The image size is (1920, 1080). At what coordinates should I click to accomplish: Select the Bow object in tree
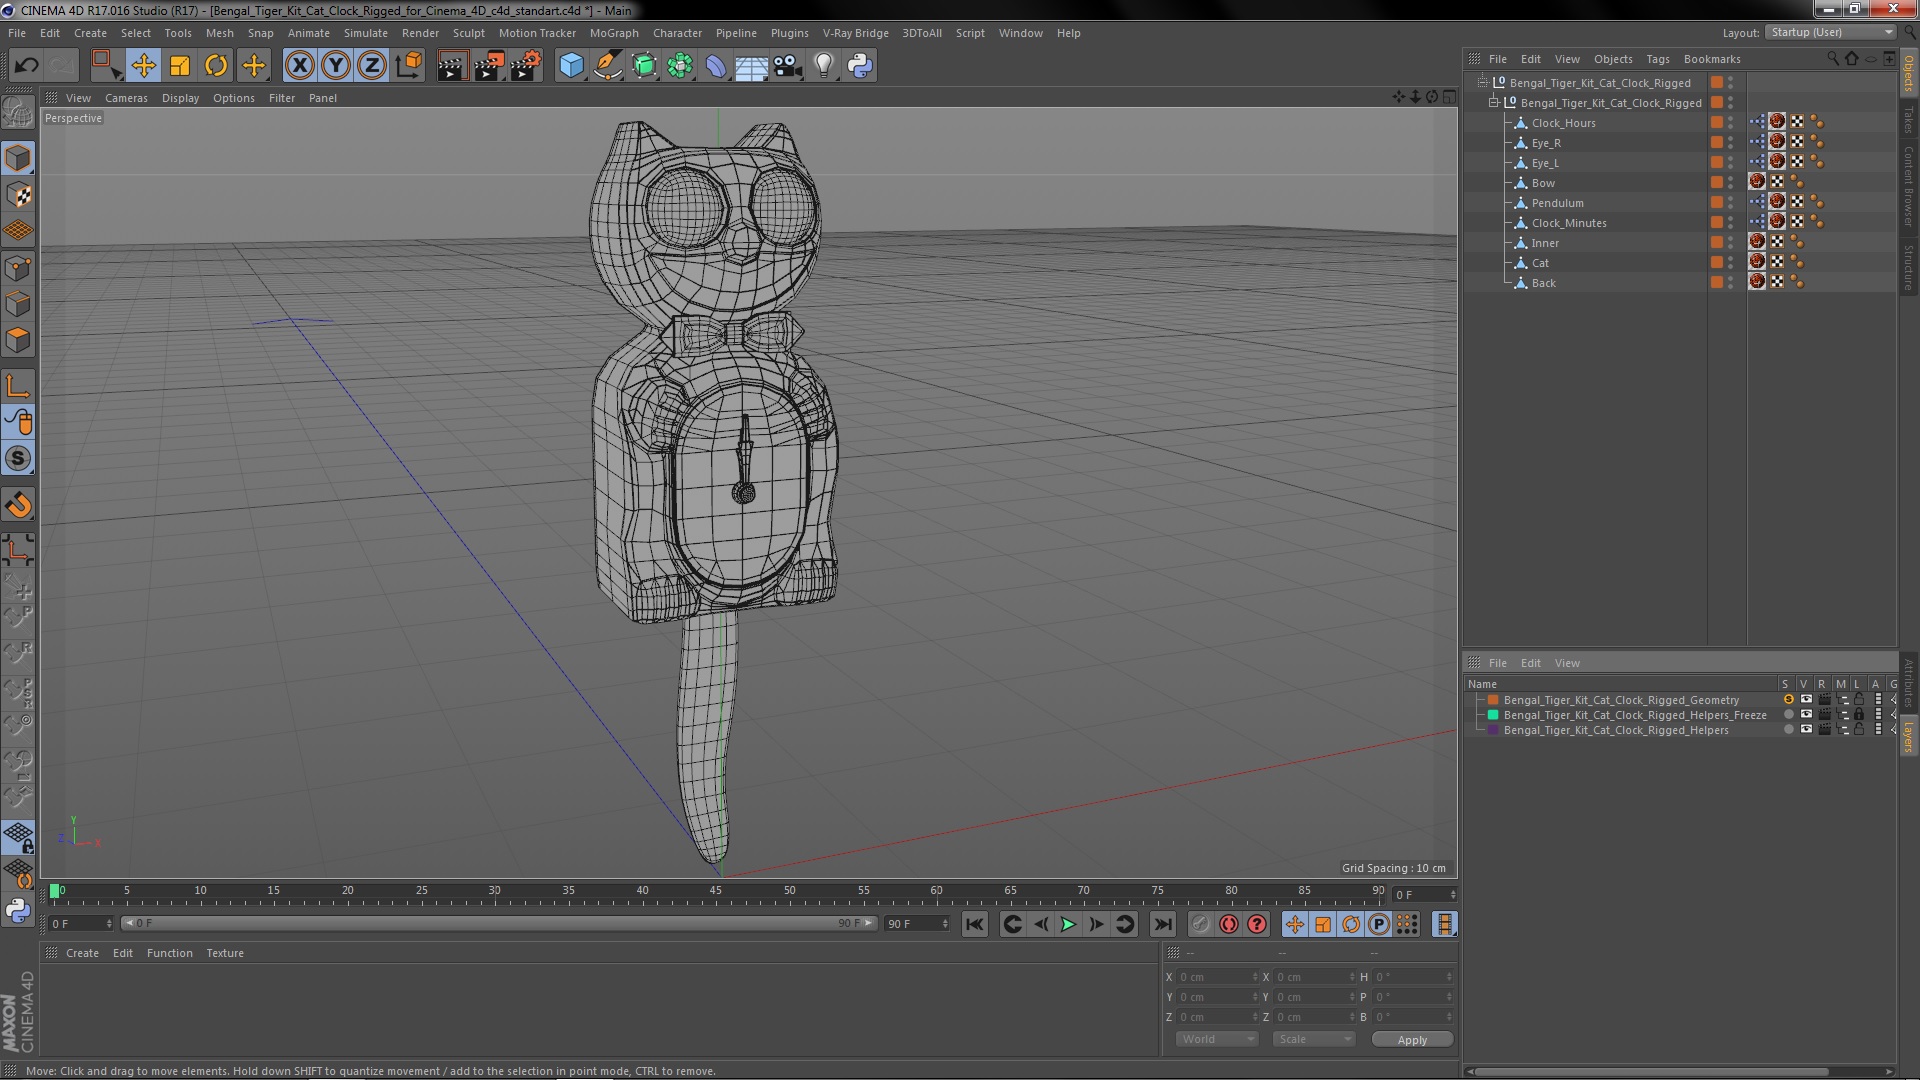[x=1543, y=183]
